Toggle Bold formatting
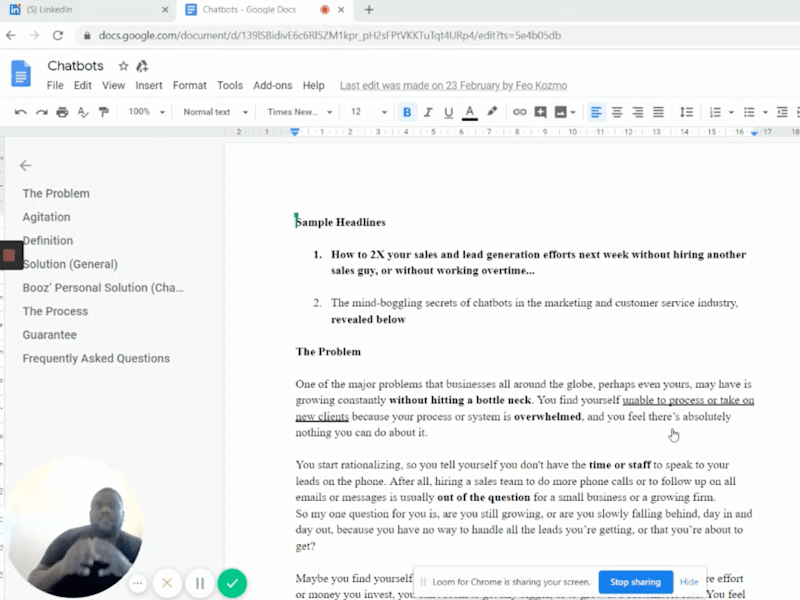The width and height of the screenshot is (800, 600). coord(407,112)
